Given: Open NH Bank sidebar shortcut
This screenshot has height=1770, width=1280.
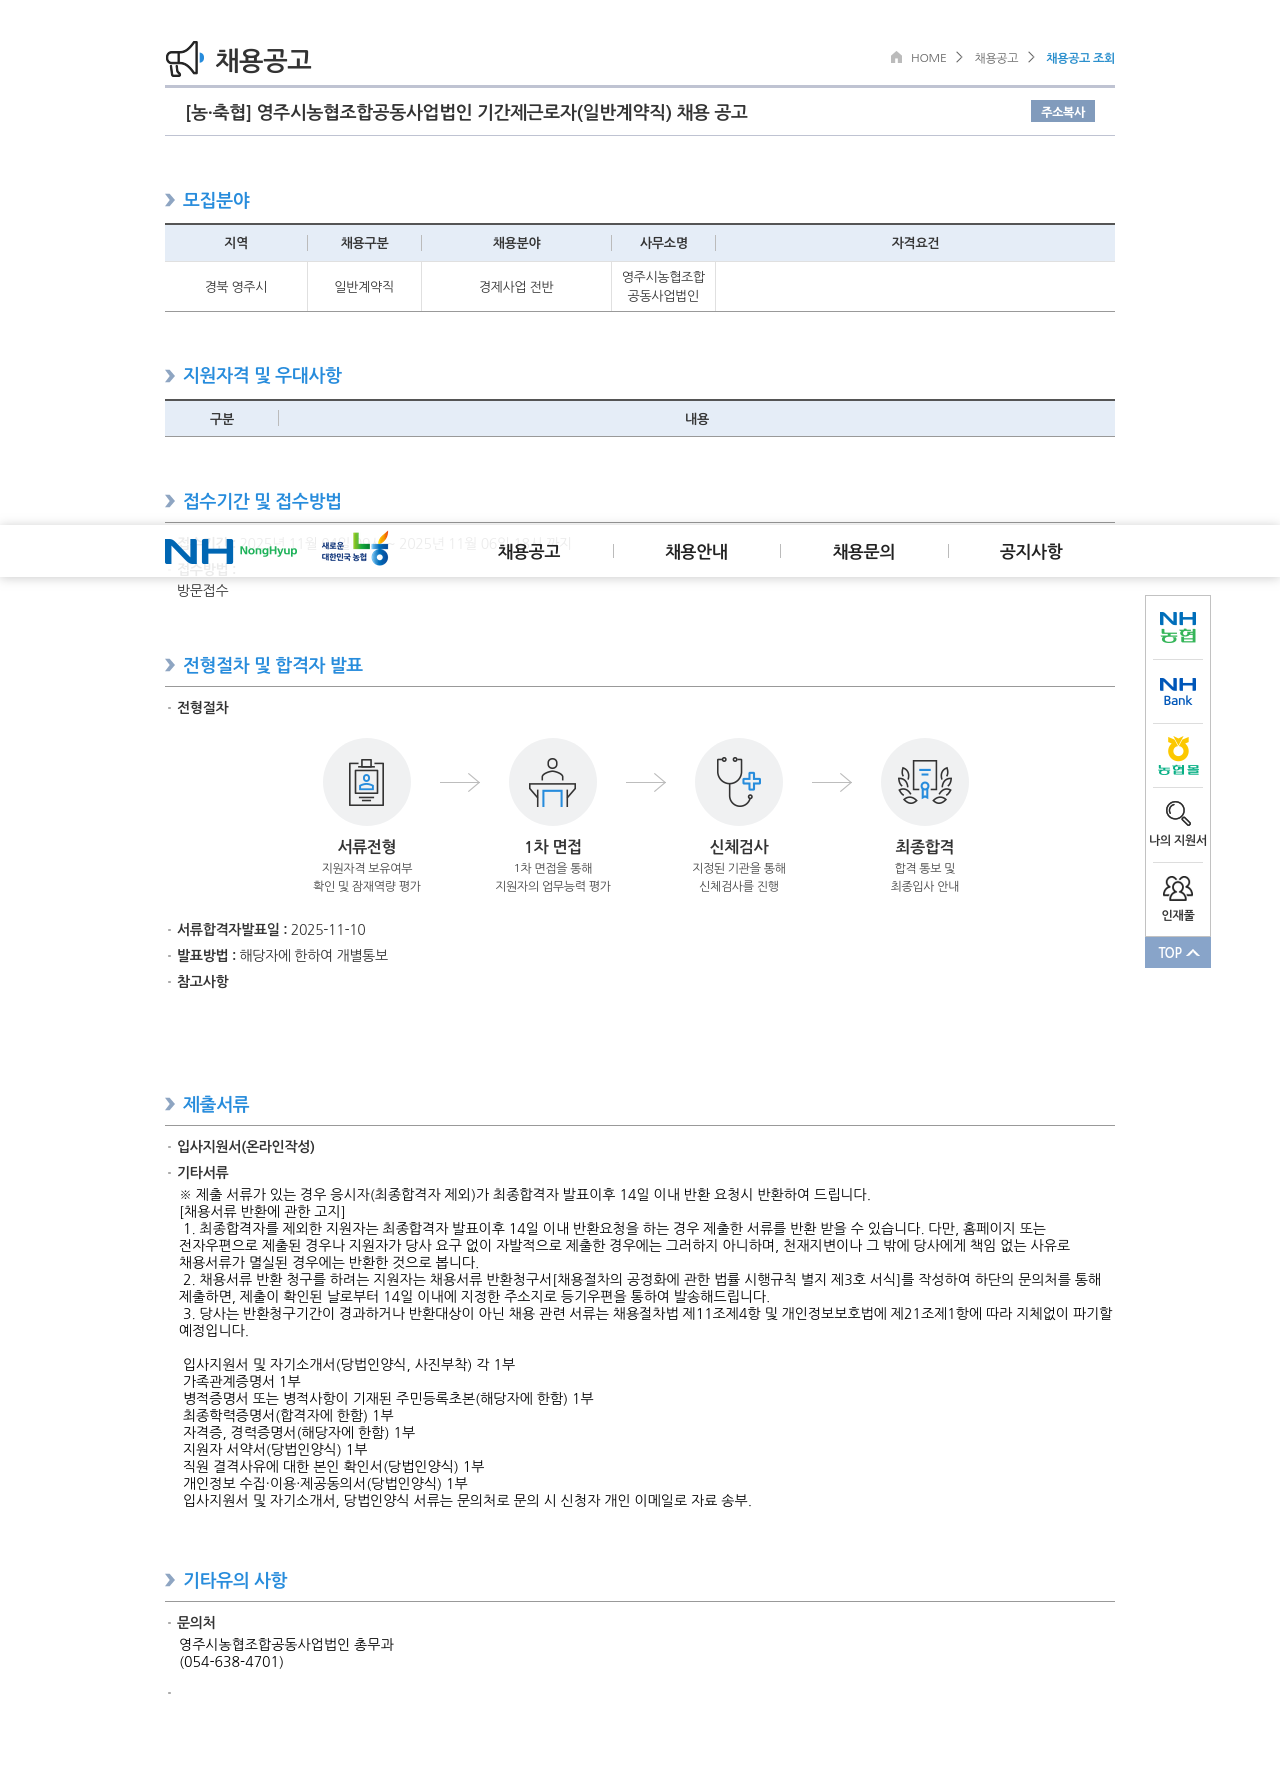Looking at the screenshot, I should (x=1178, y=691).
